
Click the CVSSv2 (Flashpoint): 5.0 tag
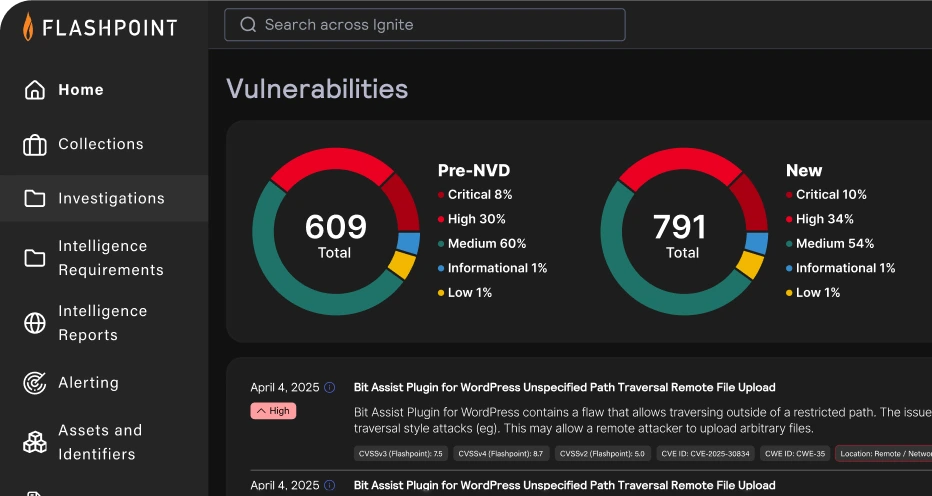pos(603,454)
